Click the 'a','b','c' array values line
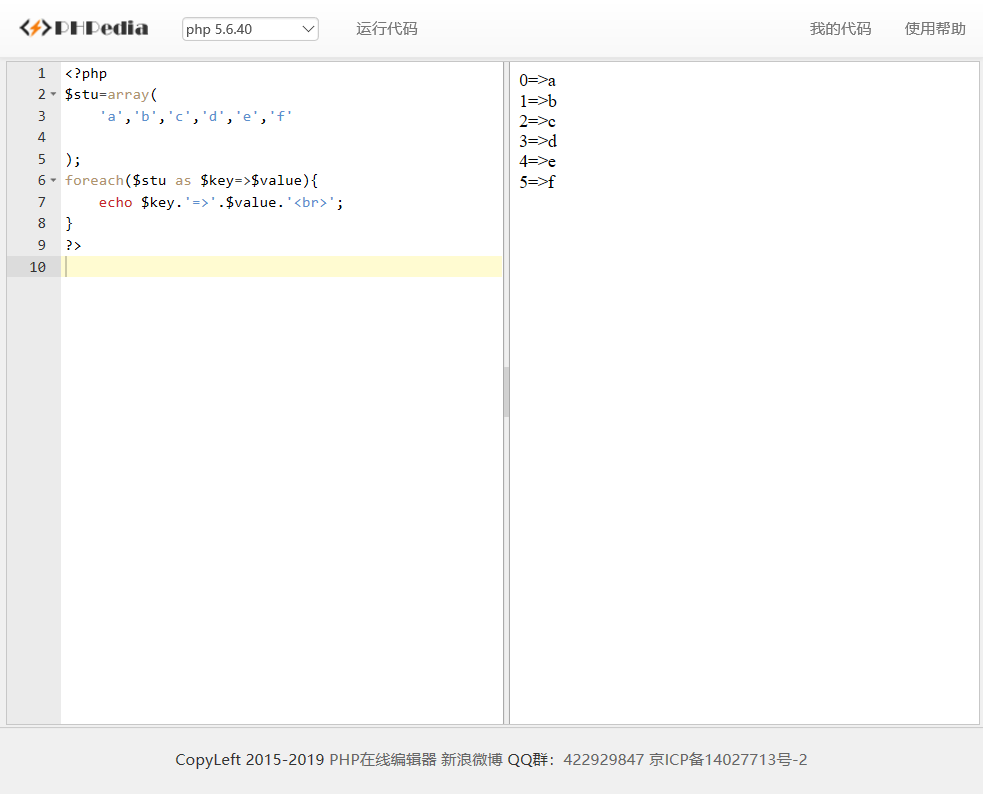 click(x=196, y=117)
